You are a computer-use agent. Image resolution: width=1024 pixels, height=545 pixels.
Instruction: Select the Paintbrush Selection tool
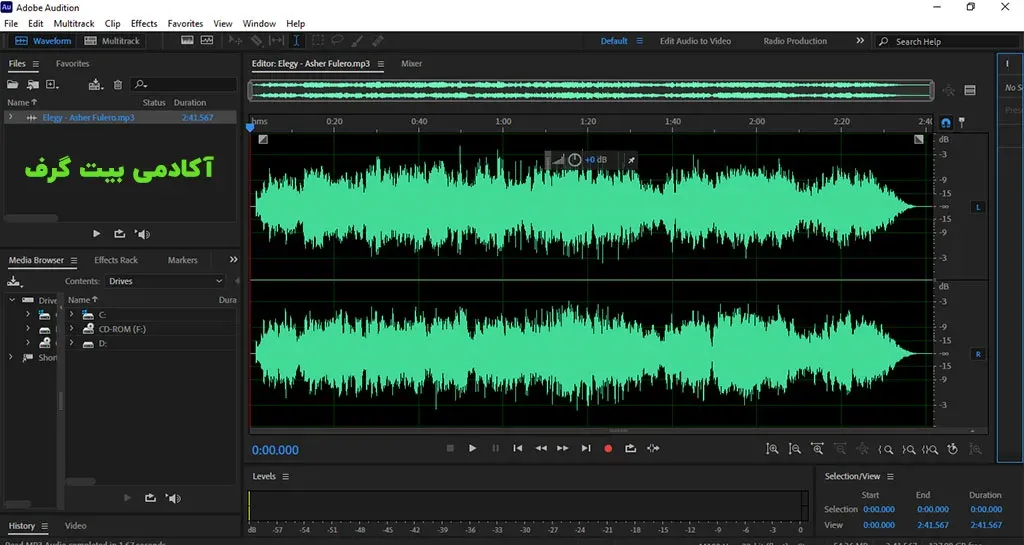357,40
